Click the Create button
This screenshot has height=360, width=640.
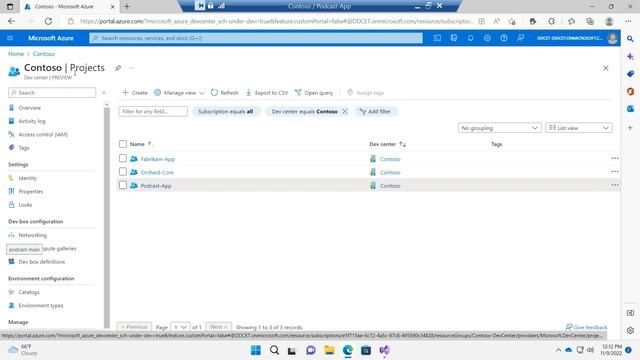tap(135, 93)
